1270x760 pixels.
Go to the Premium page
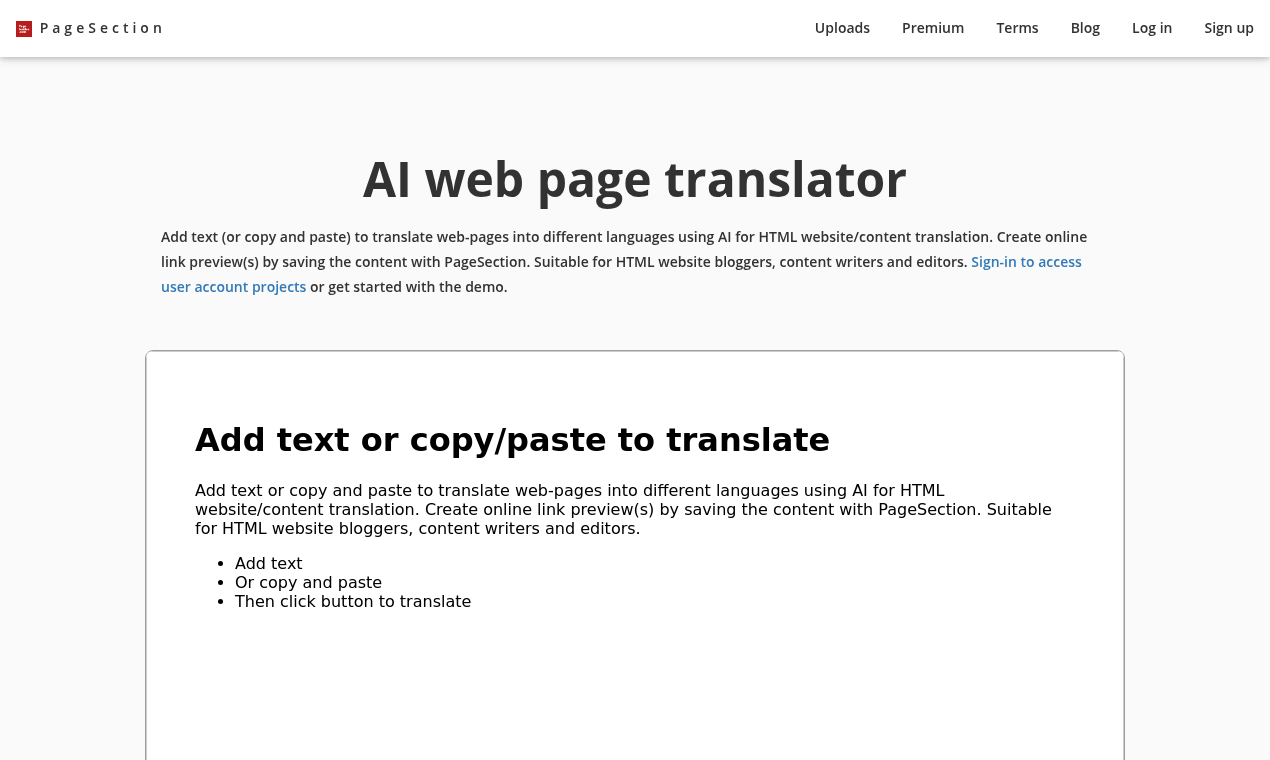pyautogui.click(x=932, y=28)
